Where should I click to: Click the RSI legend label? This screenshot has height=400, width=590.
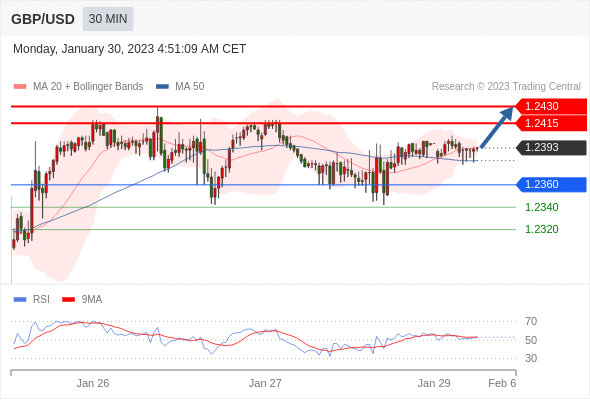pyautogui.click(x=41, y=300)
